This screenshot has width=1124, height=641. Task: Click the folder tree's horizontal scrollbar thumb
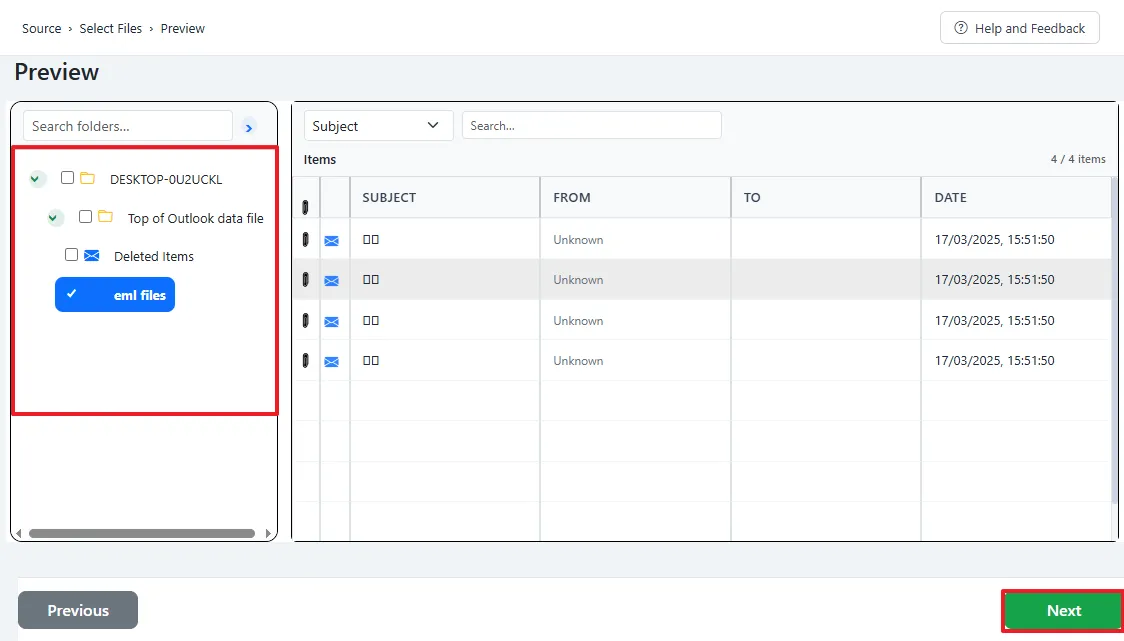point(142,533)
